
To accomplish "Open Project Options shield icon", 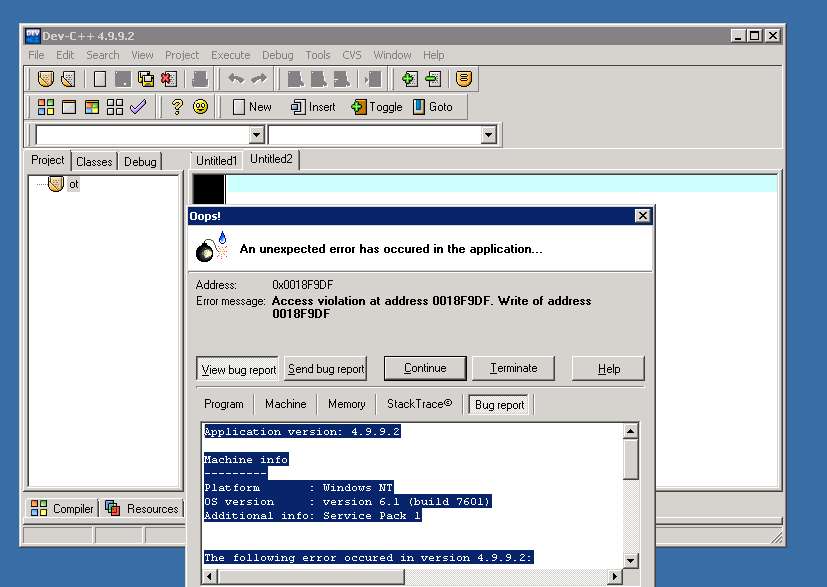I will tap(464, 79).
